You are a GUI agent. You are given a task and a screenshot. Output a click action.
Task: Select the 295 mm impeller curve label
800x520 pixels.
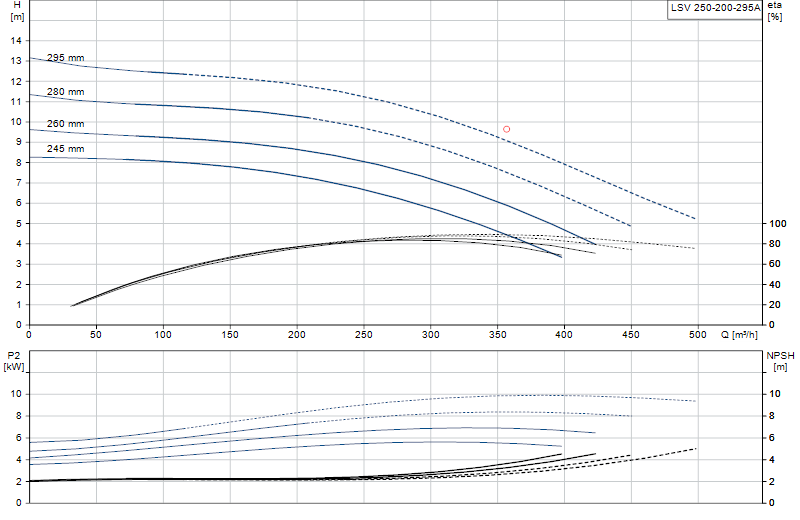point(65,58)
